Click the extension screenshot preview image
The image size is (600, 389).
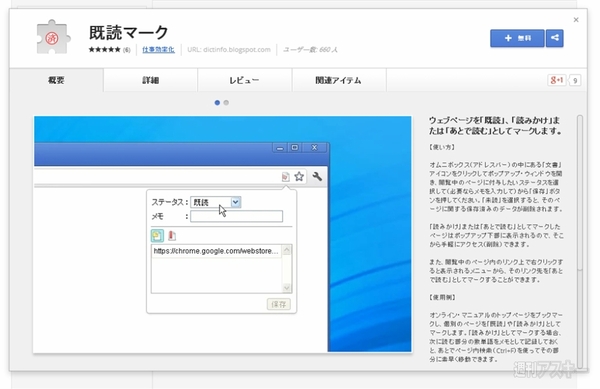tap(222, 234)
